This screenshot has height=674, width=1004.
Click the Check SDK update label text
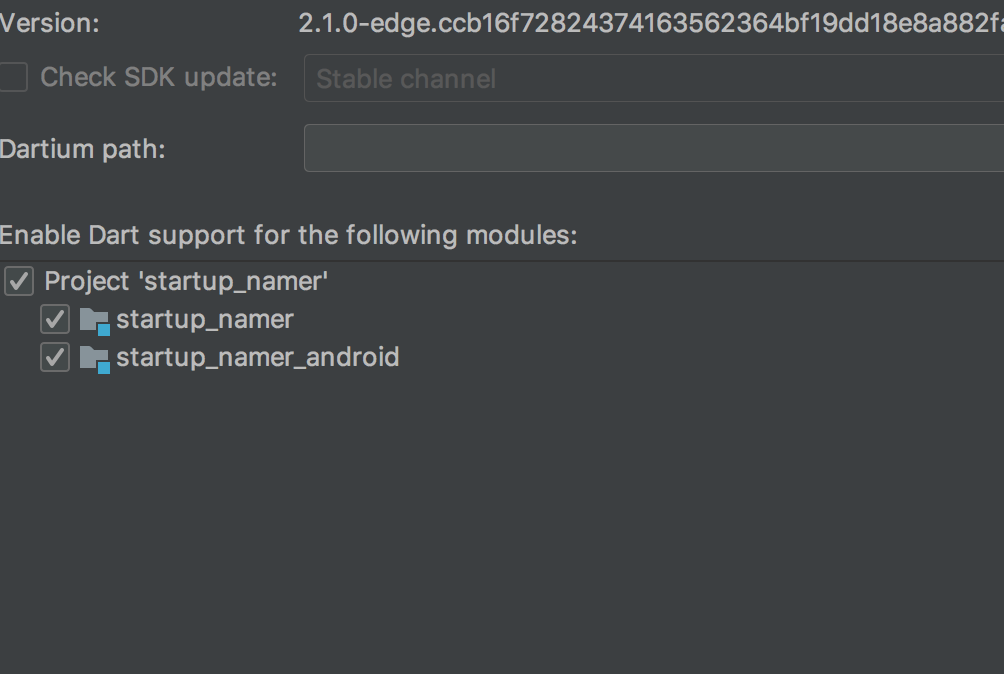coord(157,76)
